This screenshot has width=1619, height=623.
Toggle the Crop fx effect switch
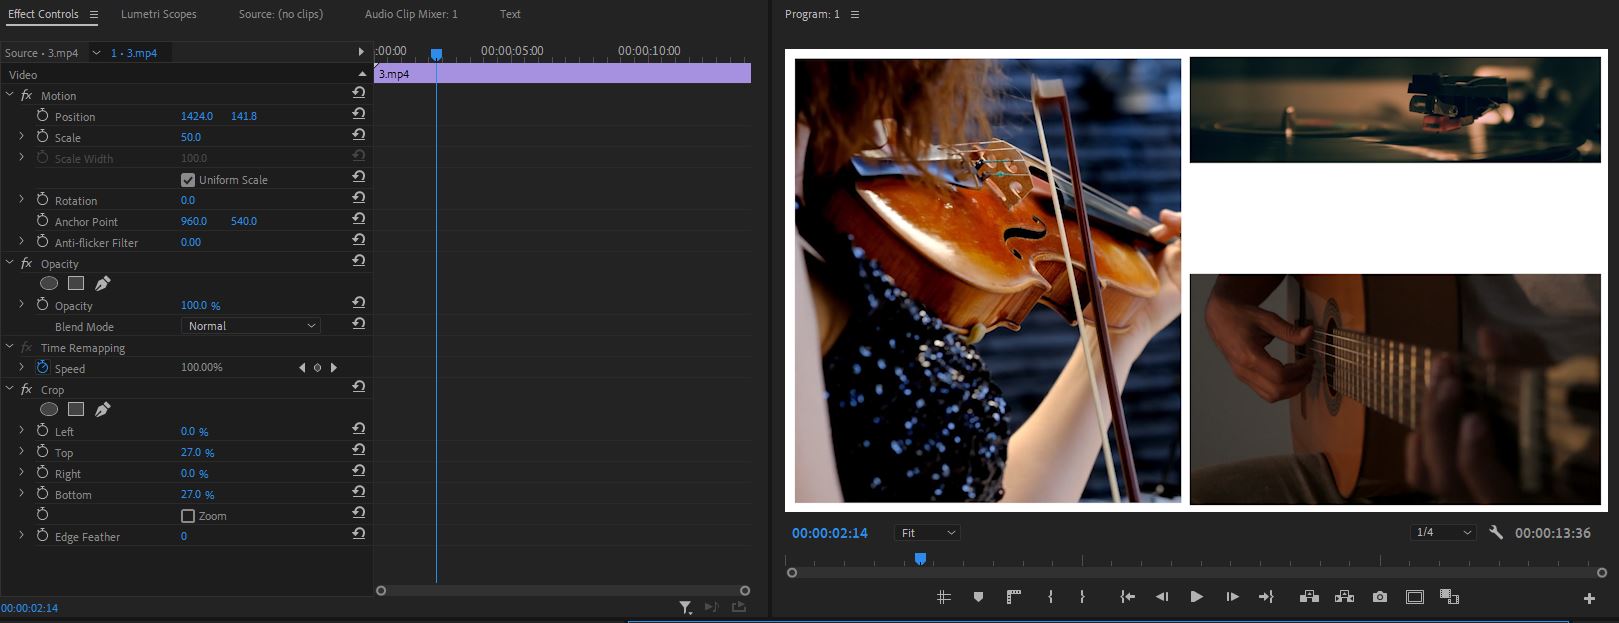click(27, 389)
